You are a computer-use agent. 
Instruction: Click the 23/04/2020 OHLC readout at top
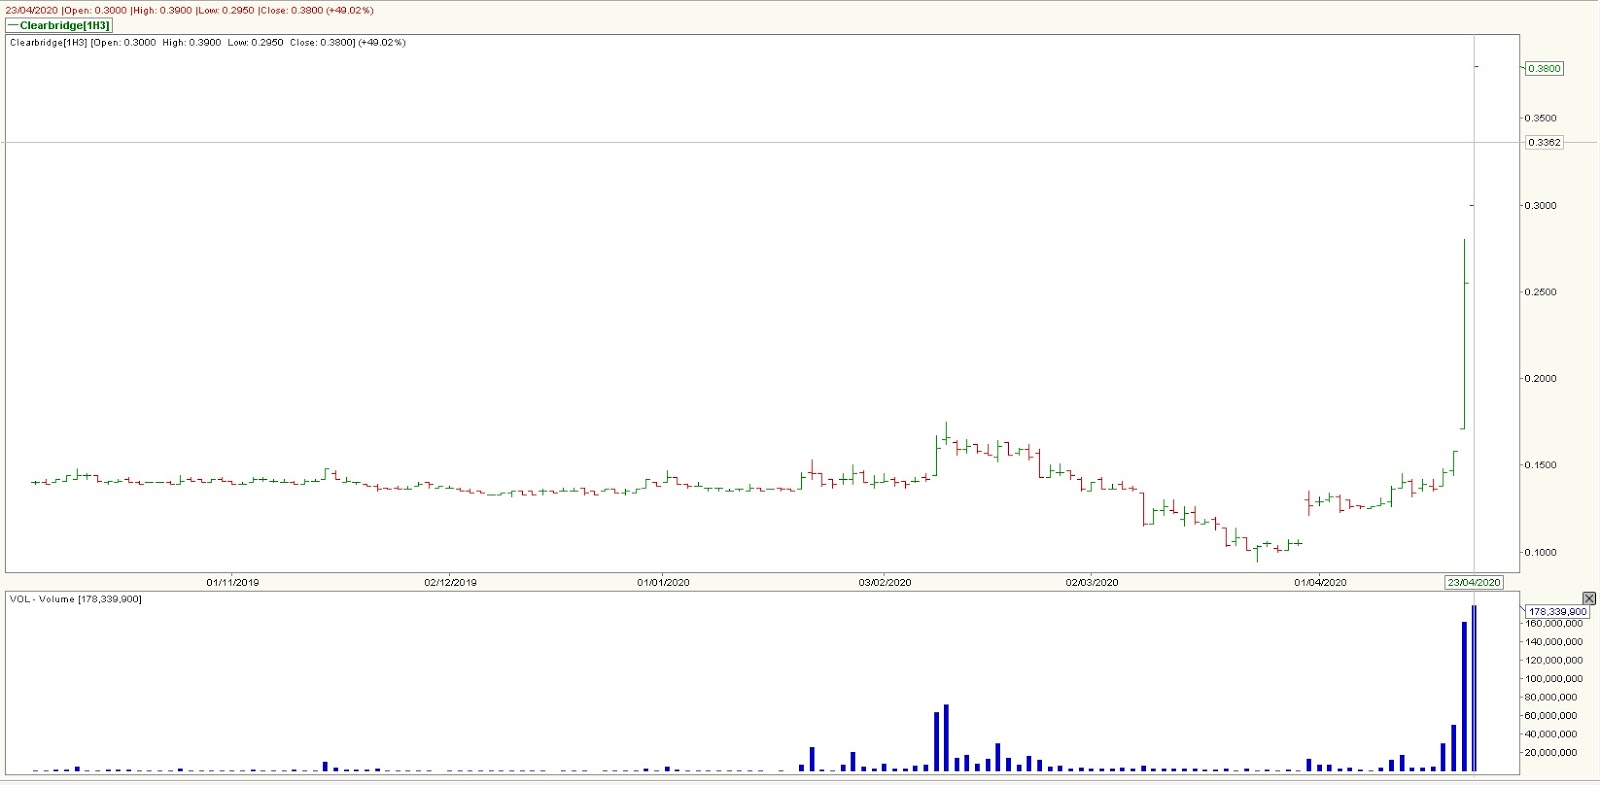(x=190, y=10)
